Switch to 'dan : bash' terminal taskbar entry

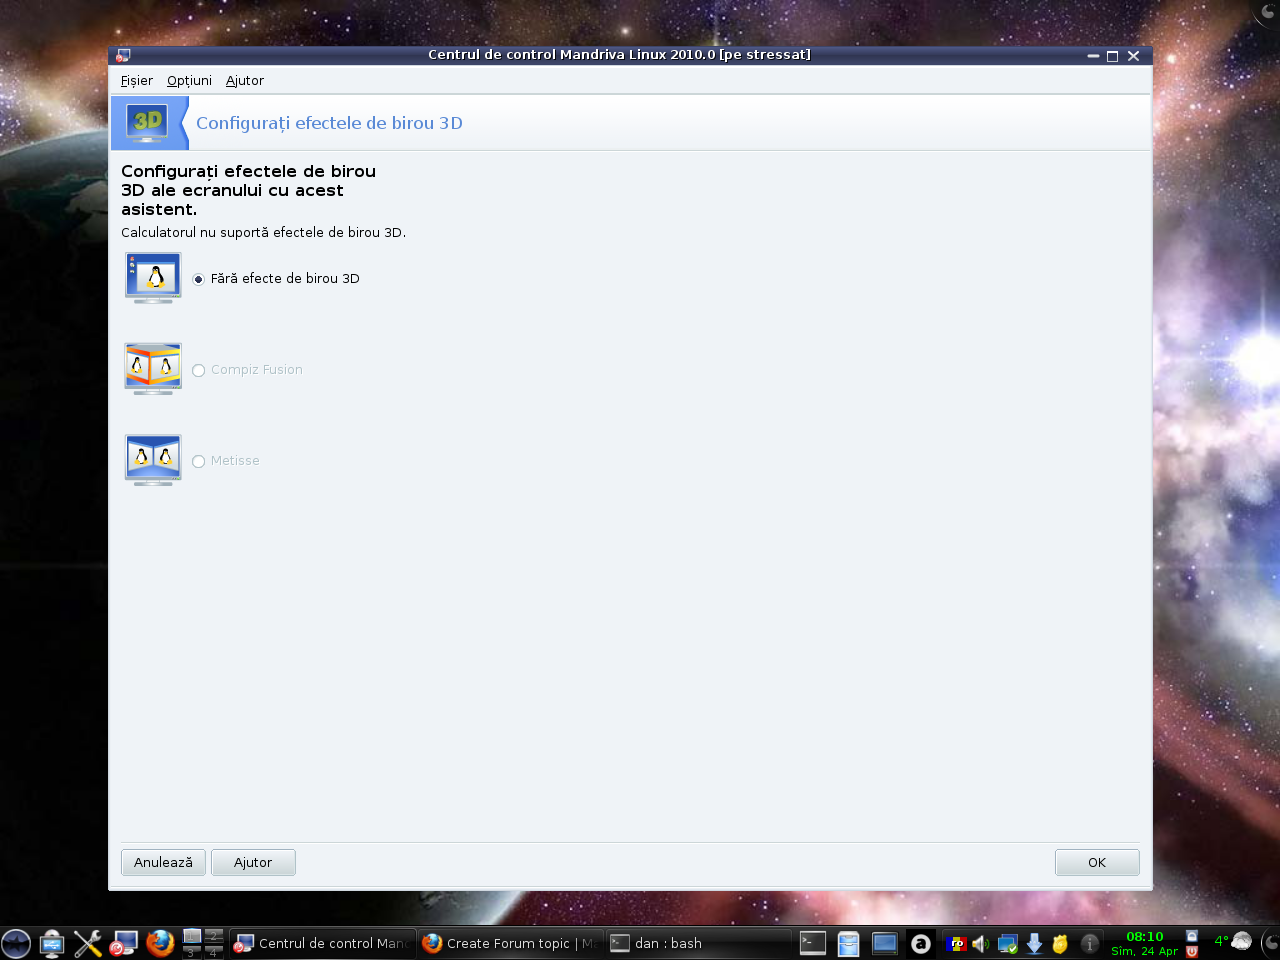pos(698,943)
